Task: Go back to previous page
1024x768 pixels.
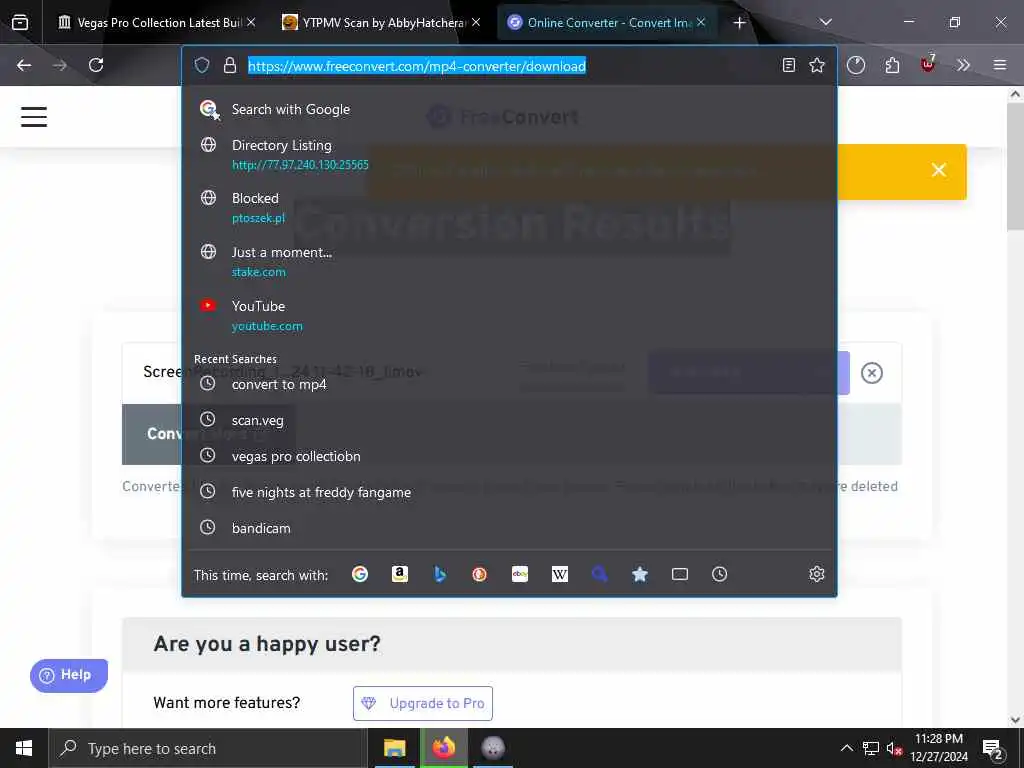Action: (24, 65)
